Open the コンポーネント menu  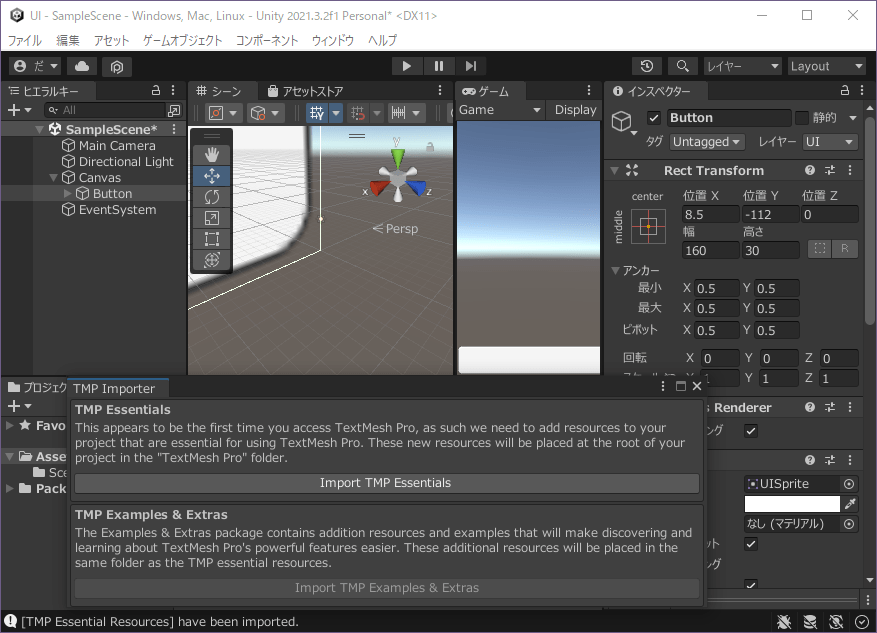click(x=267, y=40)
